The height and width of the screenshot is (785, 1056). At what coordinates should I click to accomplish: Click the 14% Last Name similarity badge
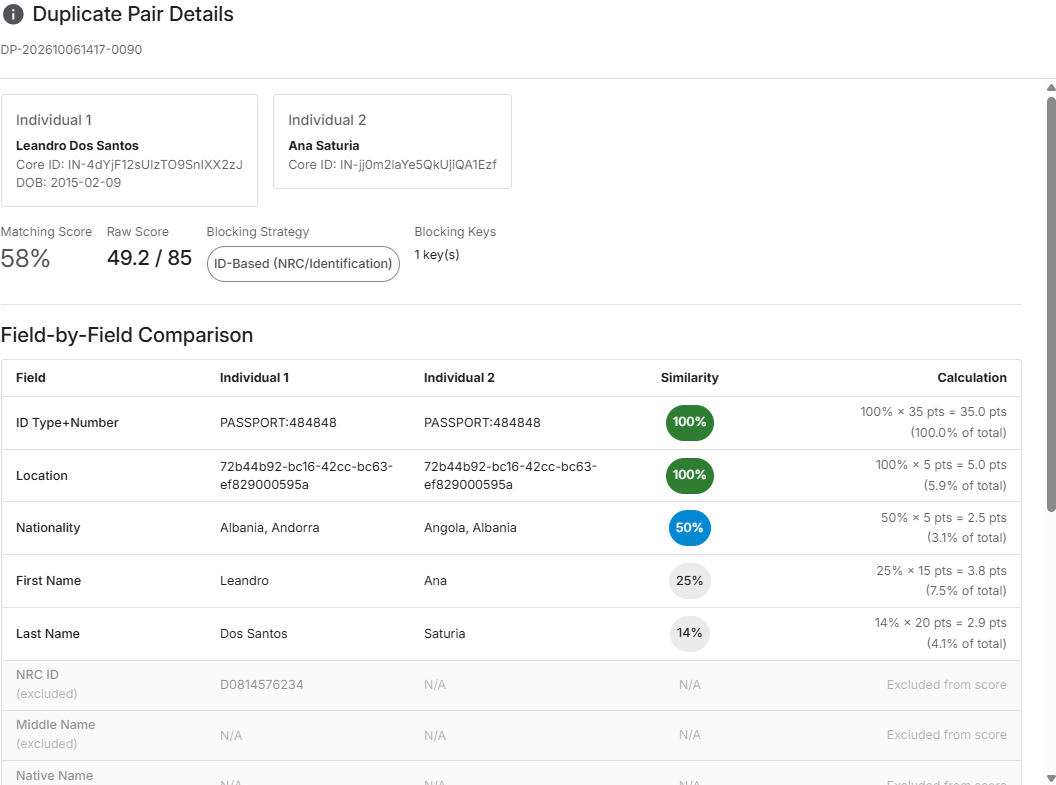[690, 634]
